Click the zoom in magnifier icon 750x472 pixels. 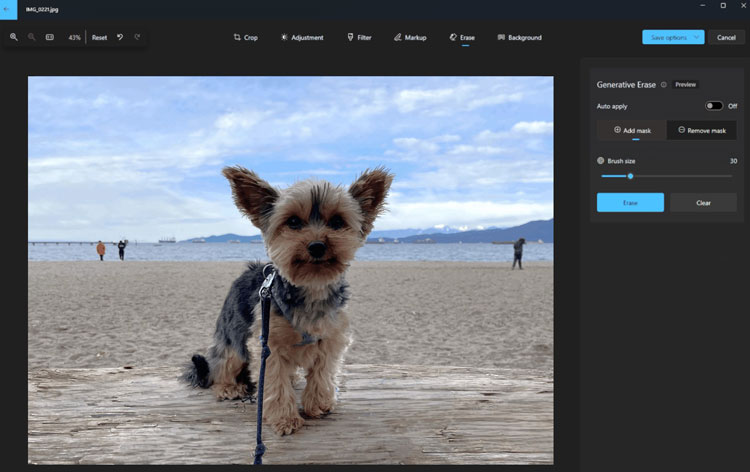coord(14,37)
